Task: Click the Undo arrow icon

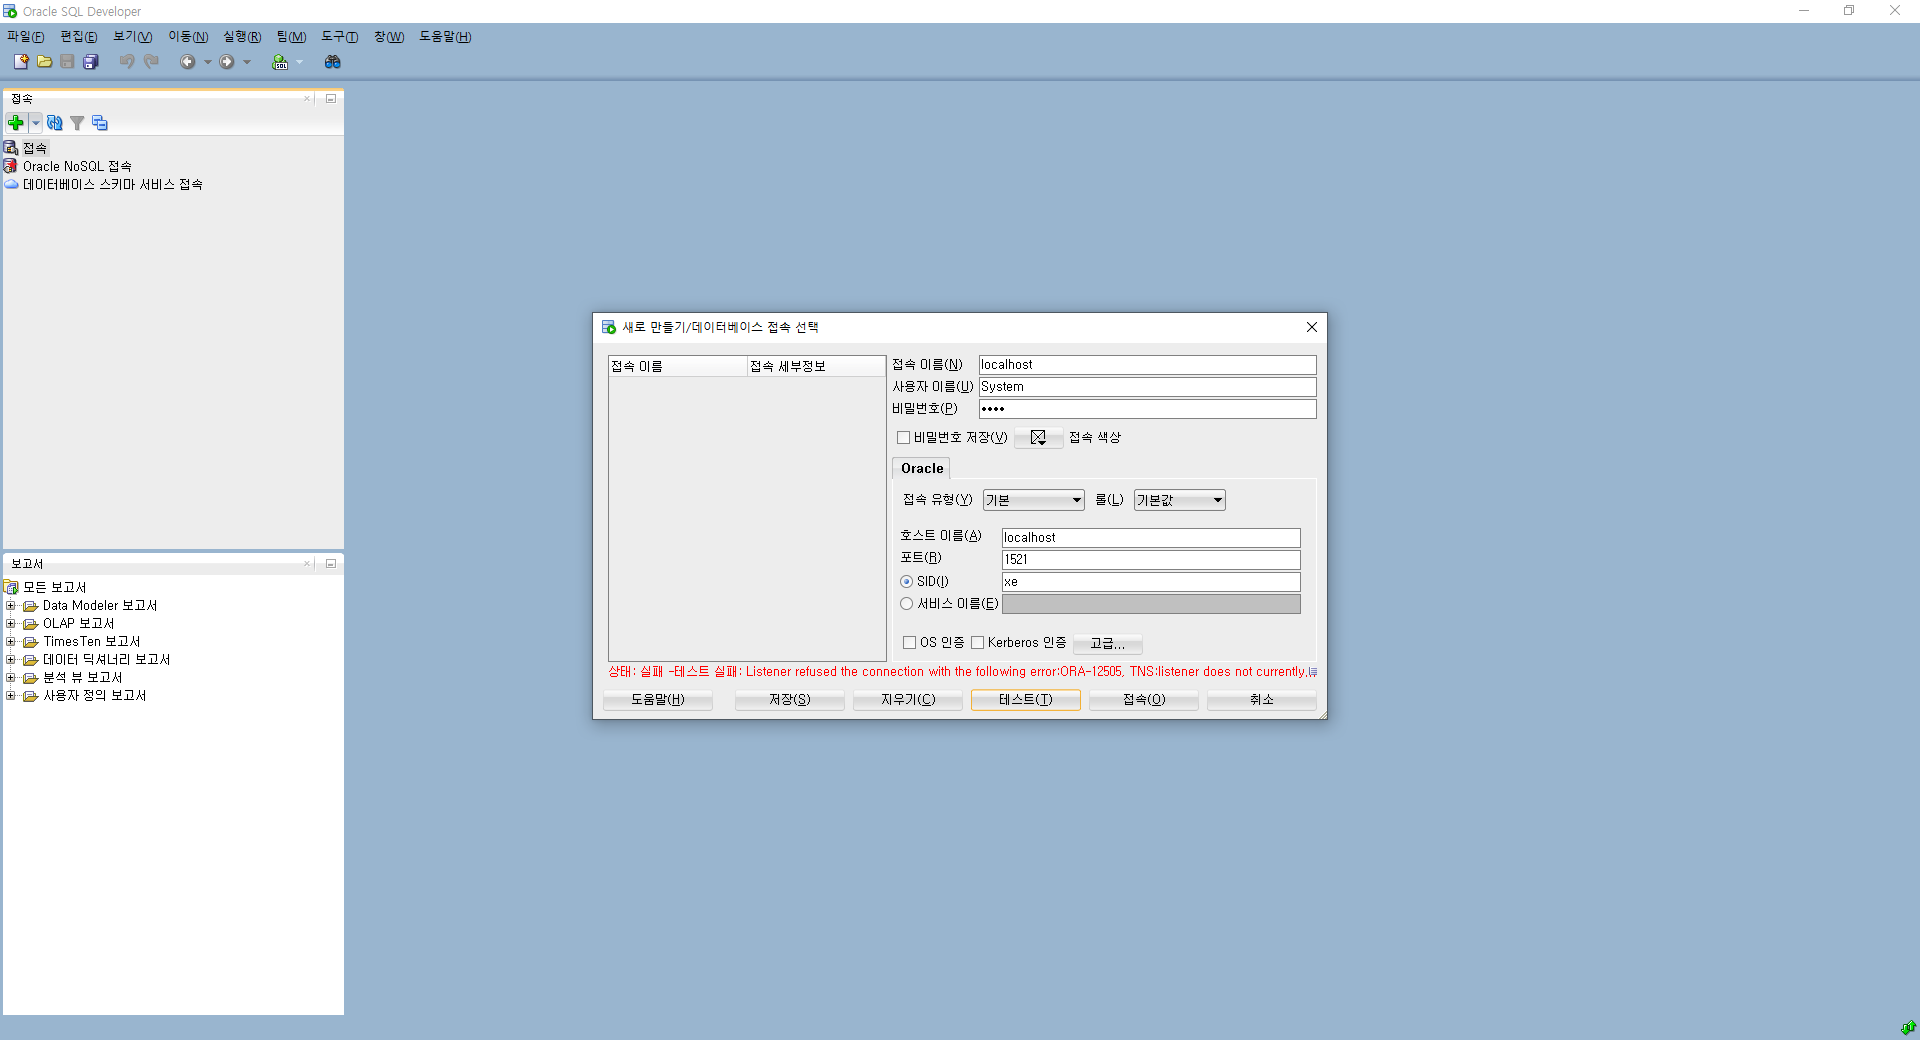Action: pos(127,62)
